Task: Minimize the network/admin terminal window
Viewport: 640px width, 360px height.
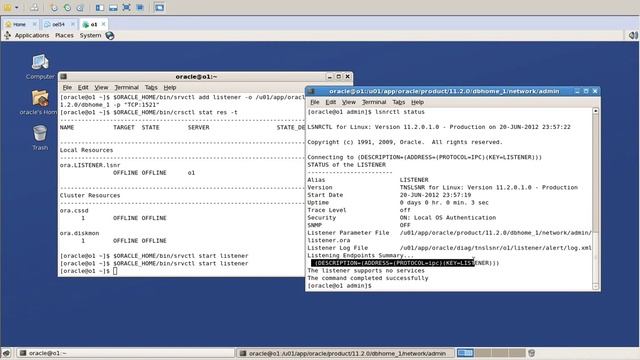Action: click(577, 91)
